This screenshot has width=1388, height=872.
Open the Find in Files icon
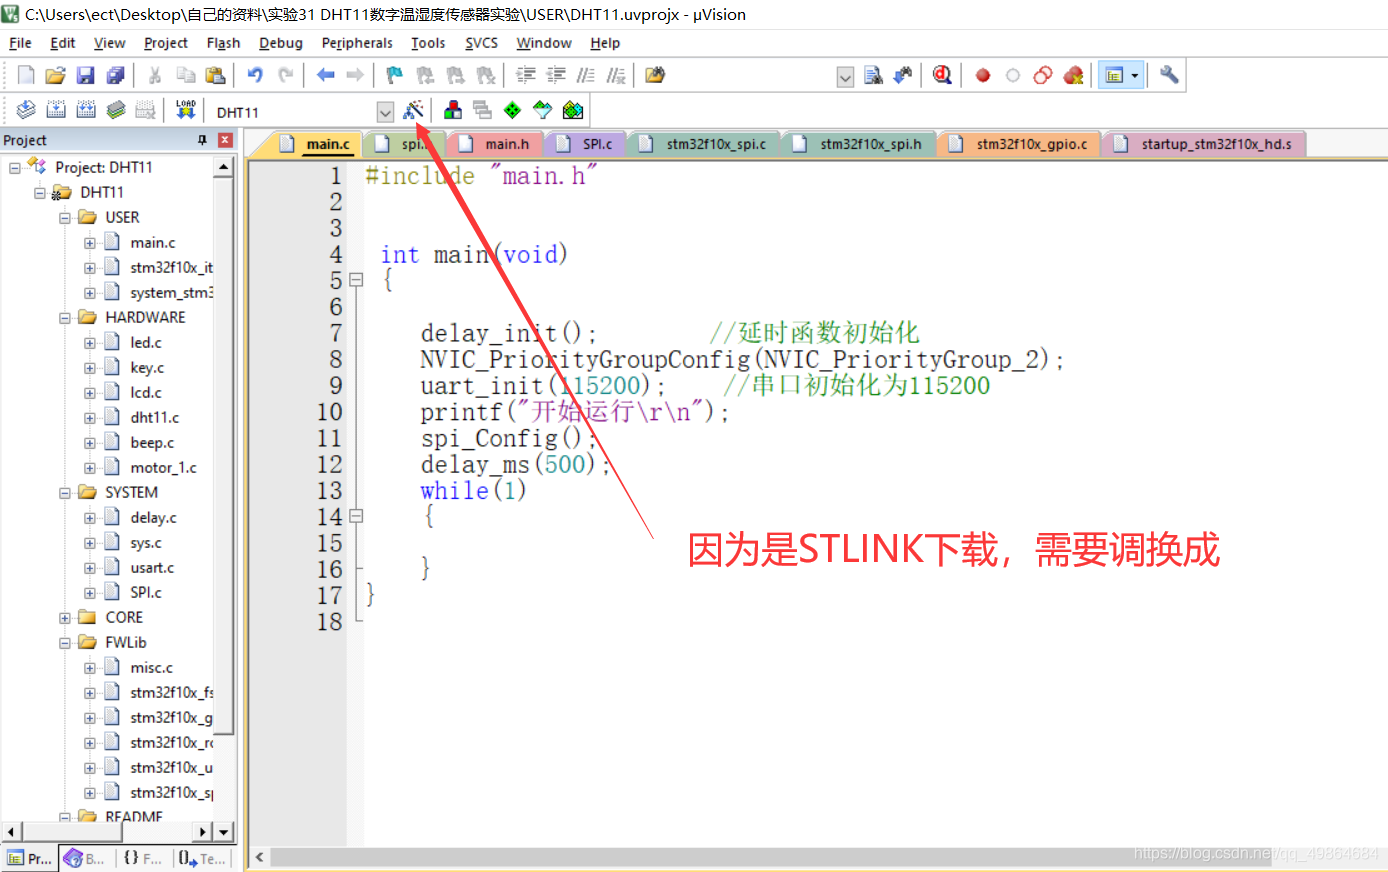(x=655, y=75)
